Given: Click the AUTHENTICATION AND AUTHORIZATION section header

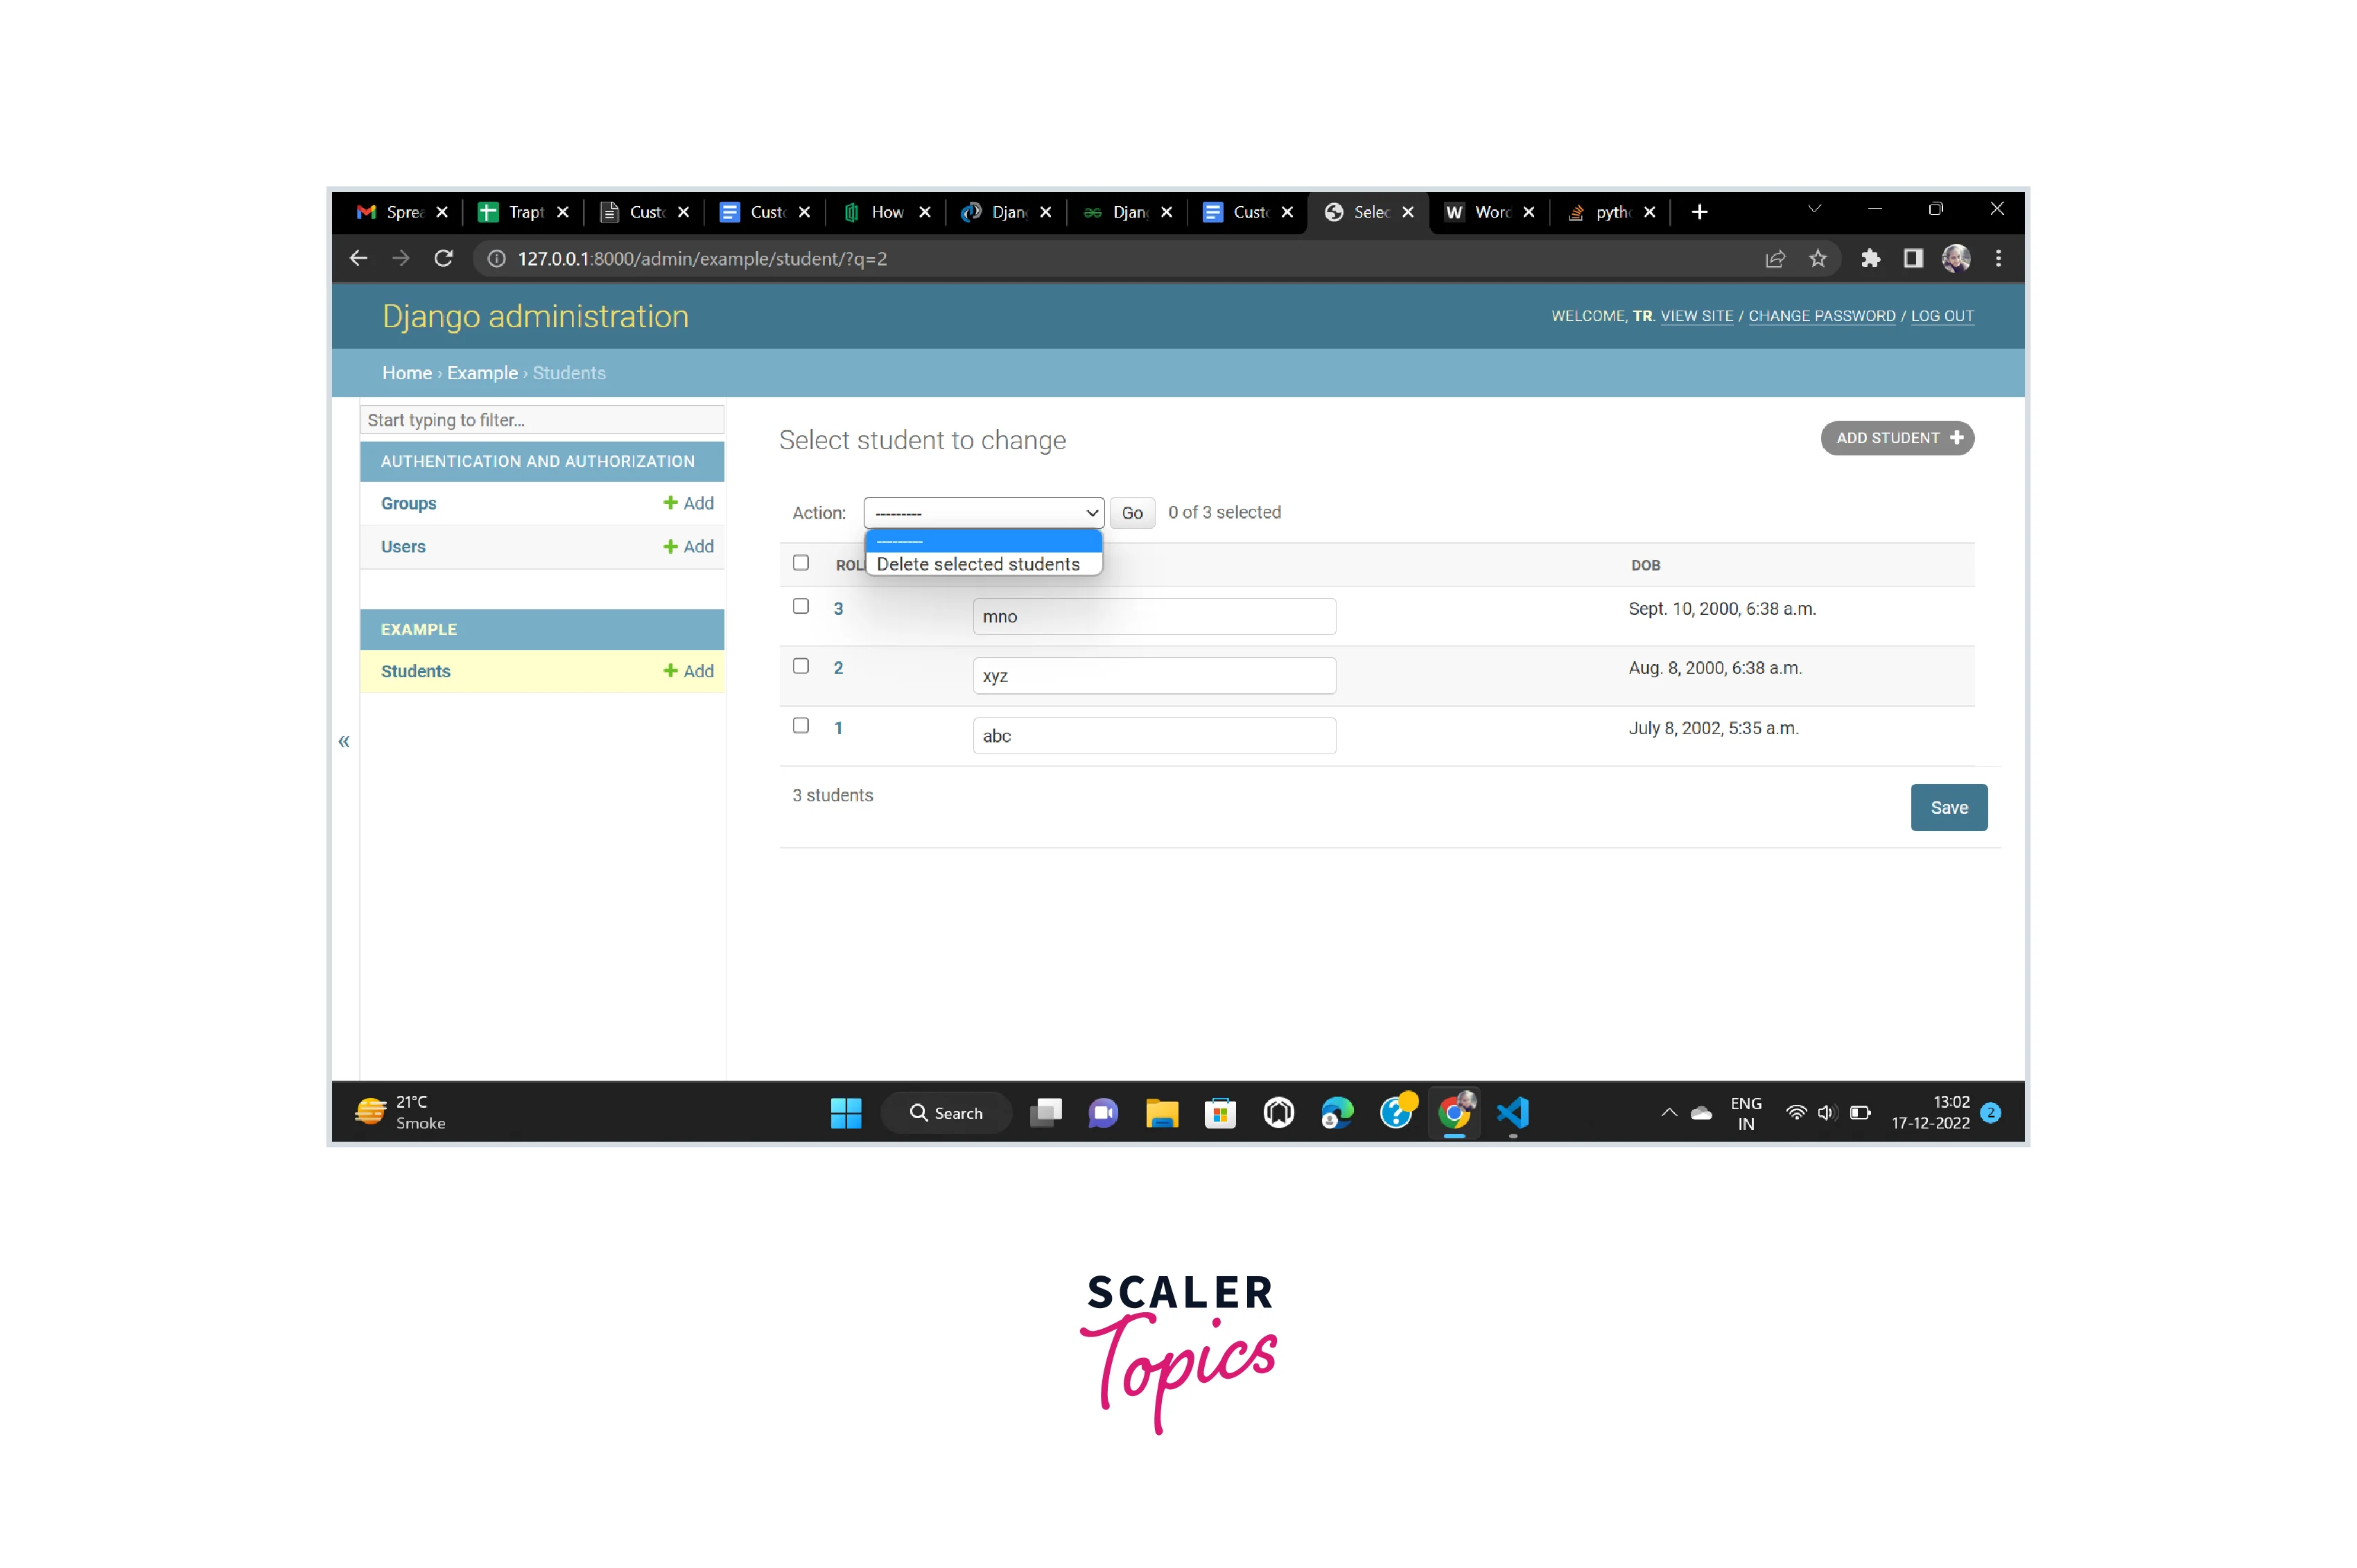Looking at the screenshot, I should (537, 460).
